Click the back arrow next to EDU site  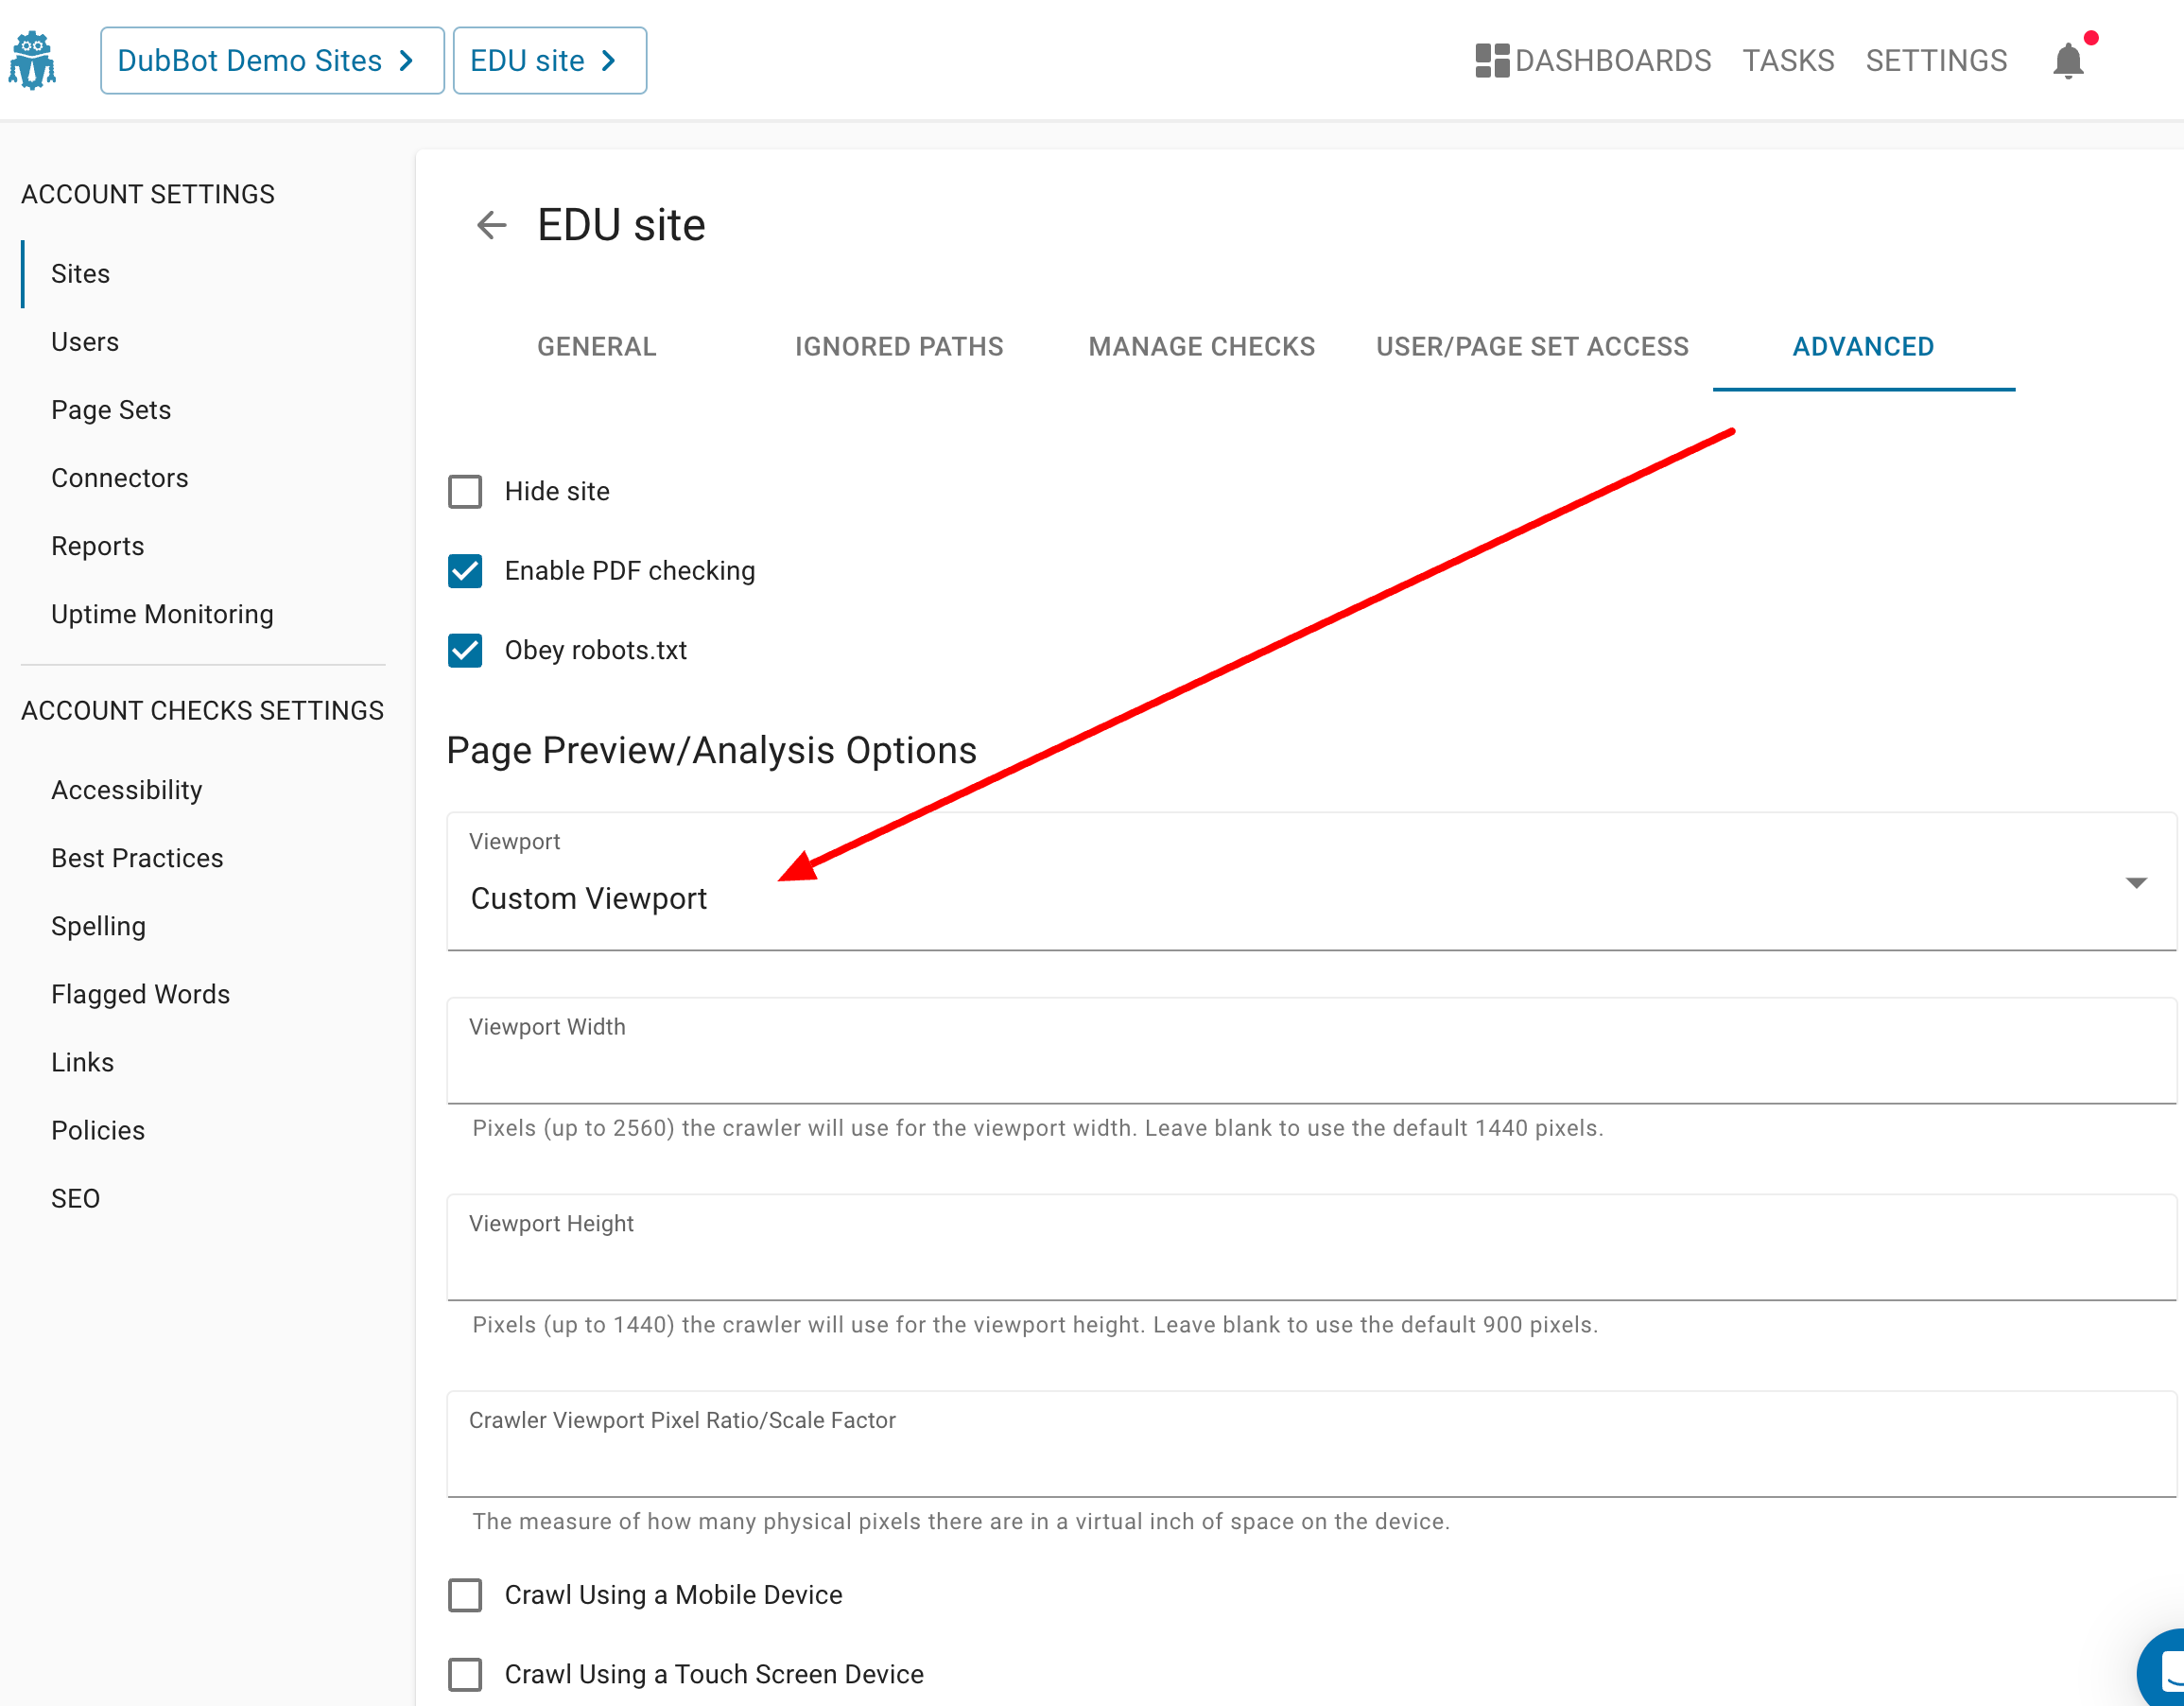(491, 225)
